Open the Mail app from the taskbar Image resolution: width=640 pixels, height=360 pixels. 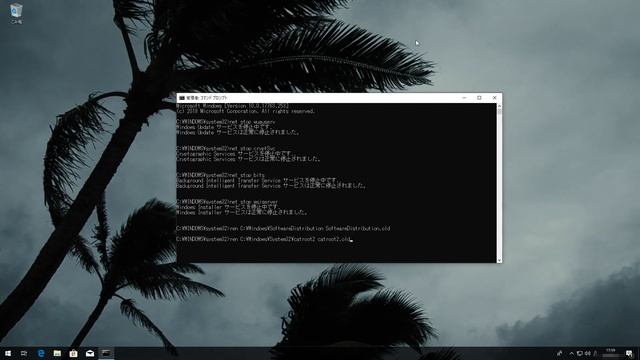(x=90, y=353)
